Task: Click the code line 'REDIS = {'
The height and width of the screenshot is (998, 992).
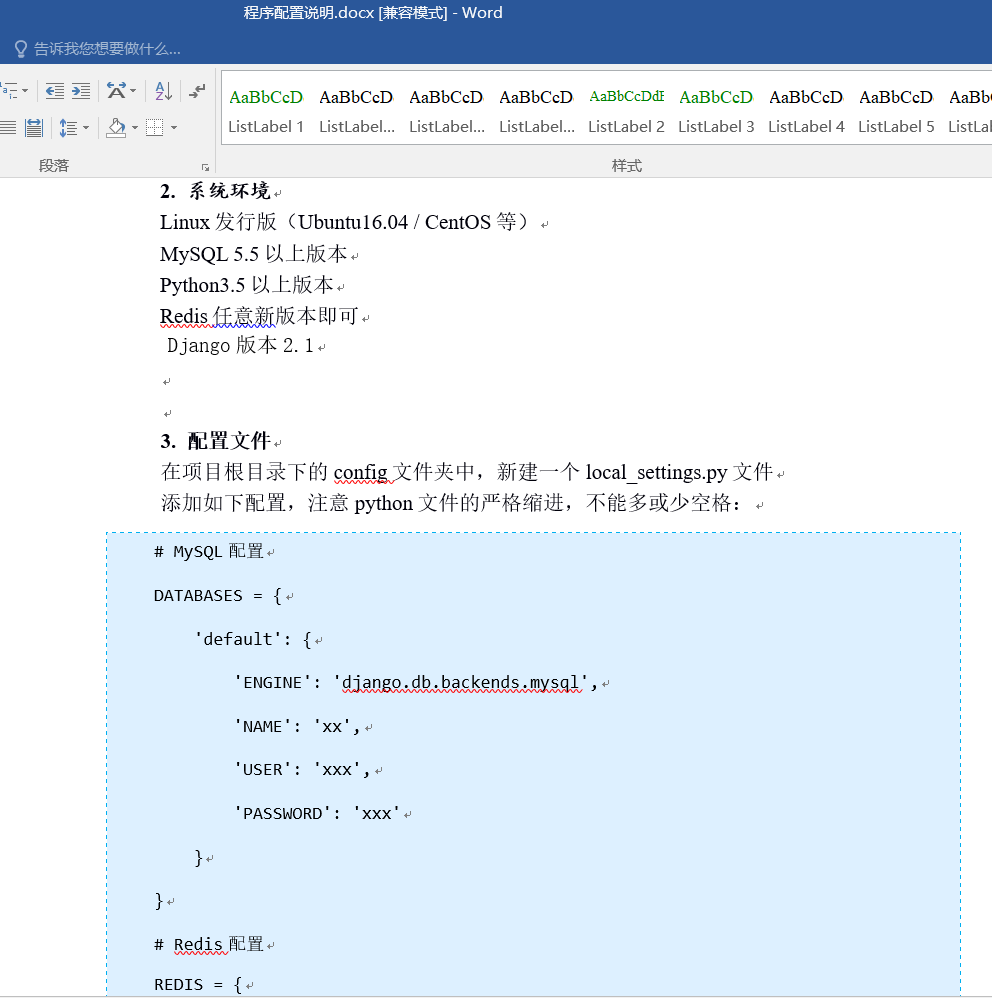Action: (199, 985)
